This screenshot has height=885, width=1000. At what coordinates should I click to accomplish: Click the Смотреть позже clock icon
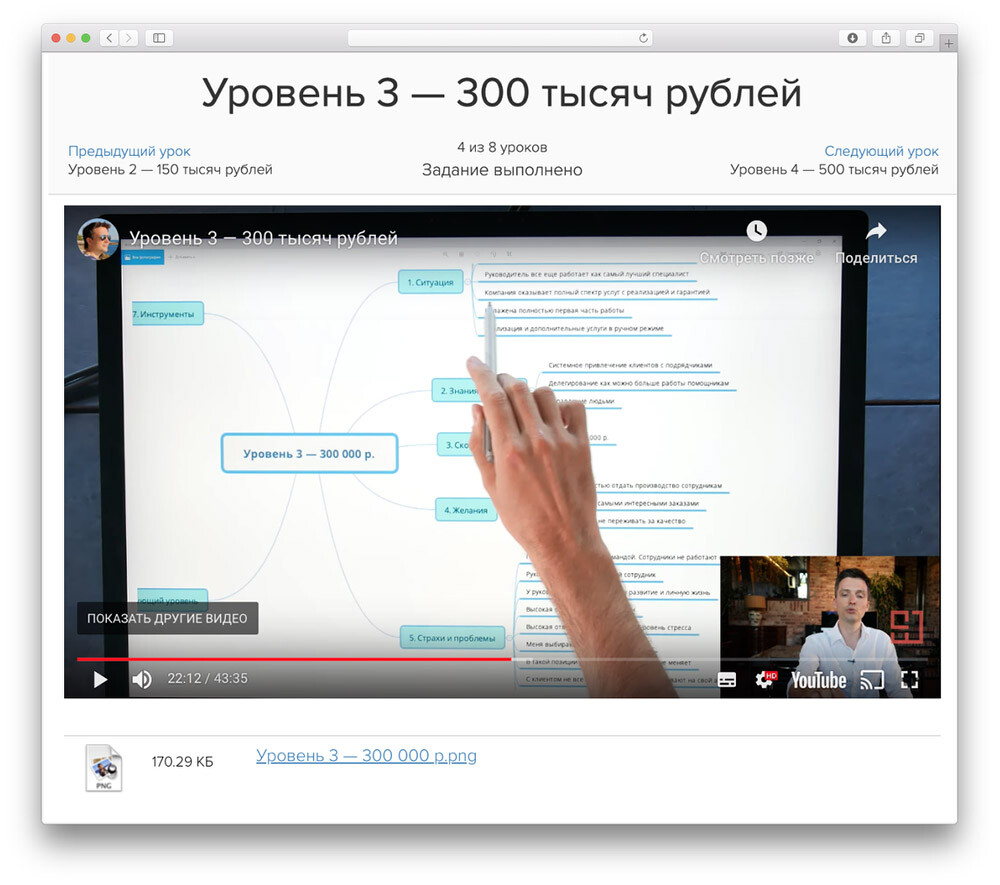756,231
